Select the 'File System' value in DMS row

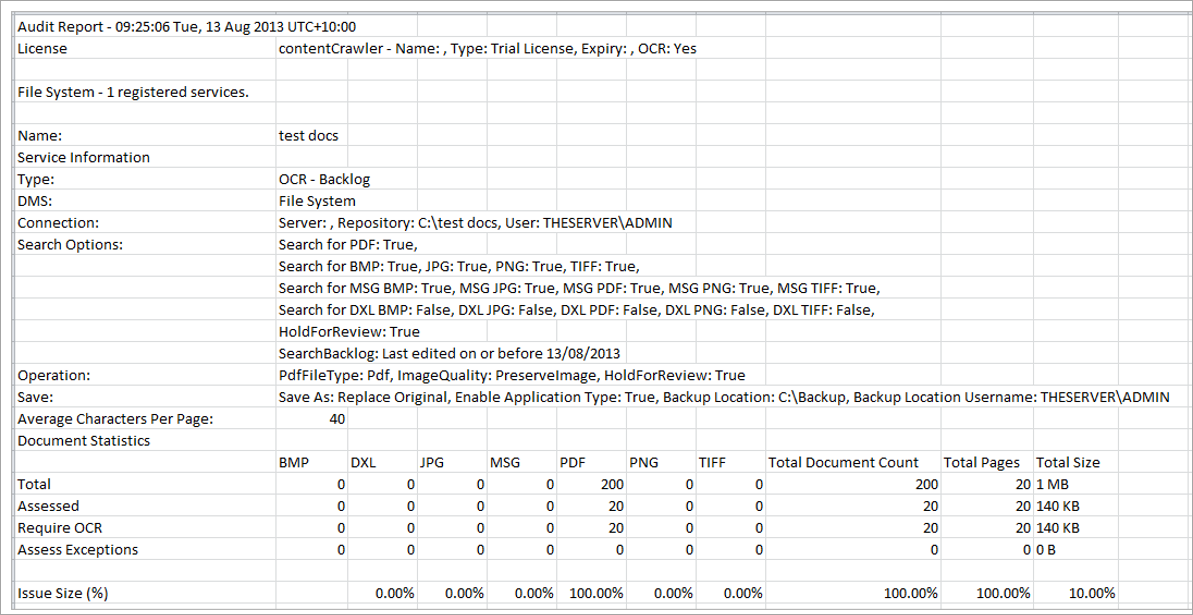pyautogui.click(x=317, y=202)
